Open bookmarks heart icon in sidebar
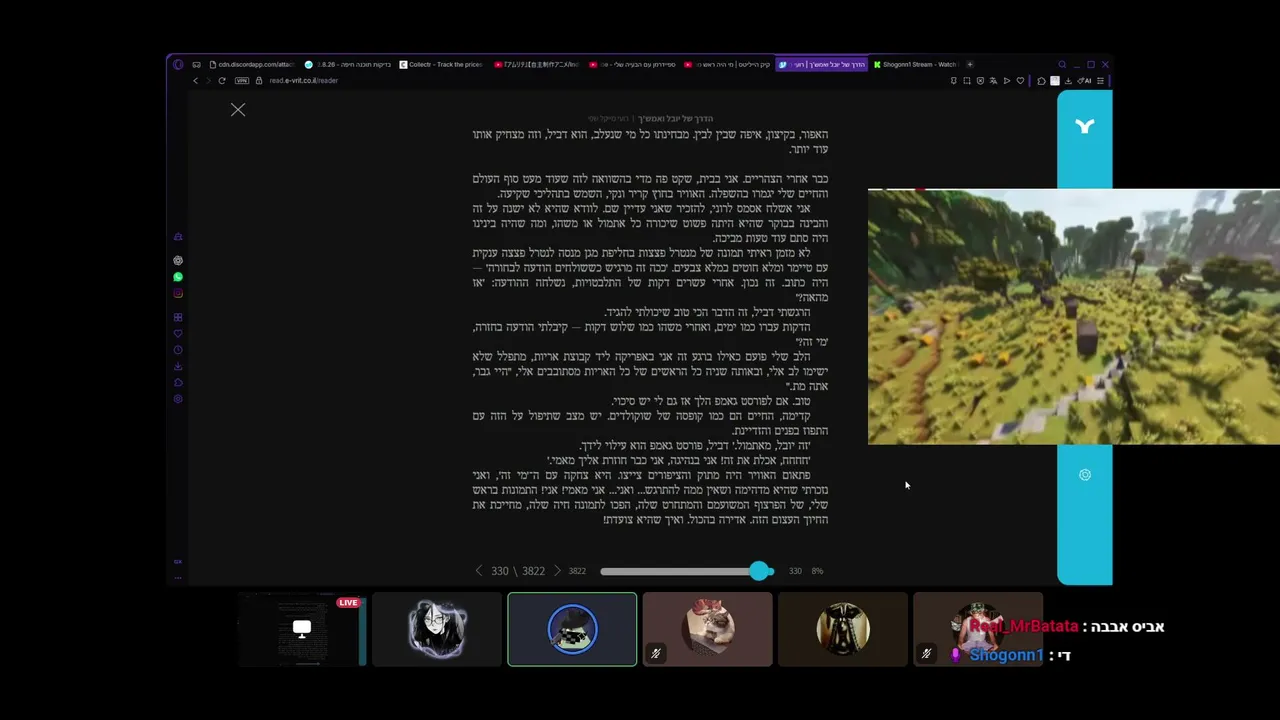The image size is (1280, 720). 178,334
